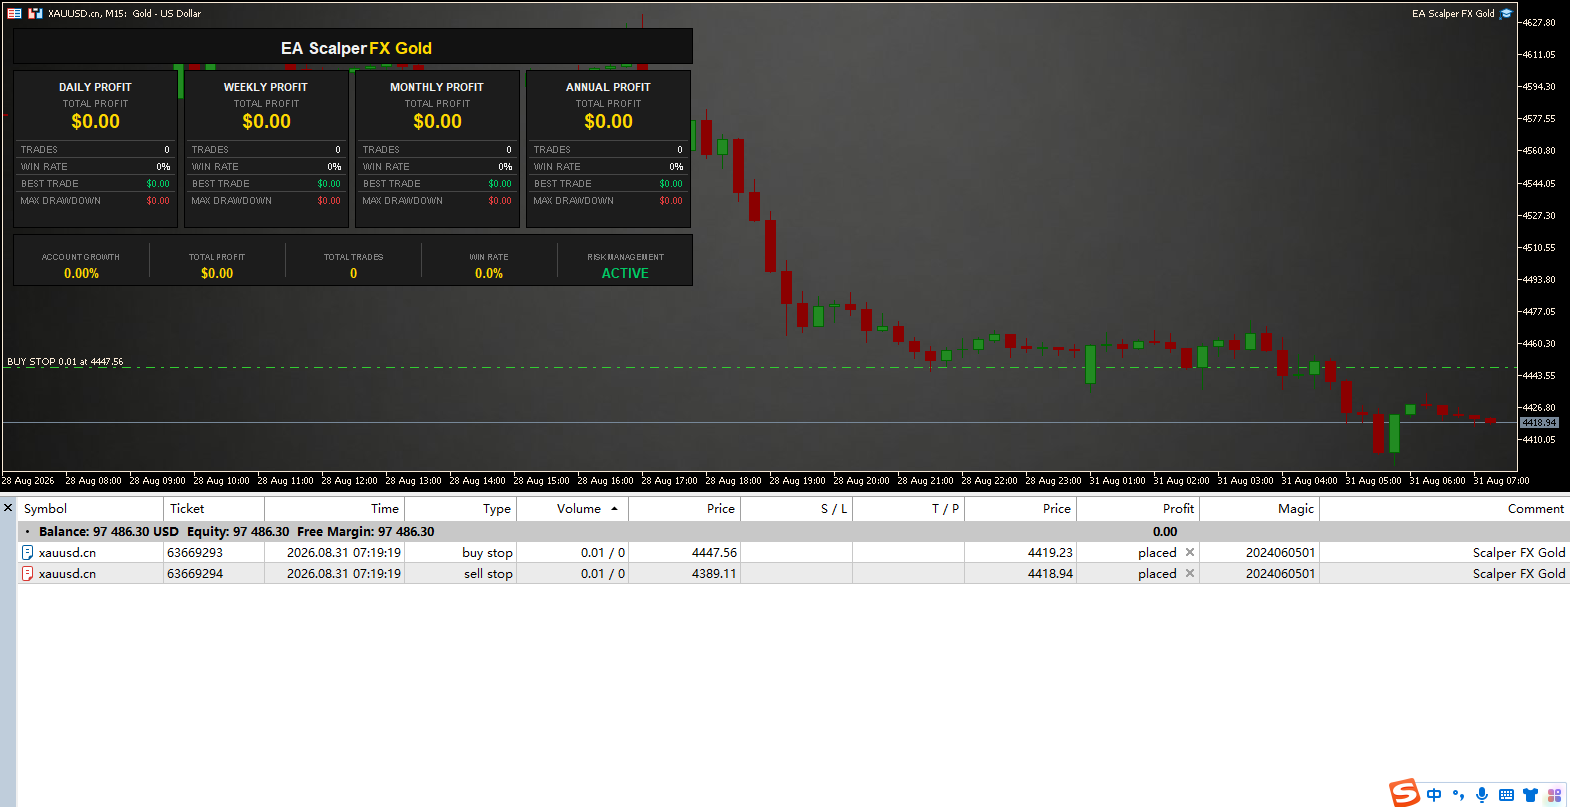This screenshot has width=1570, height=807.
Task: Click ticket number 63669293
Action: coord(195,552)
